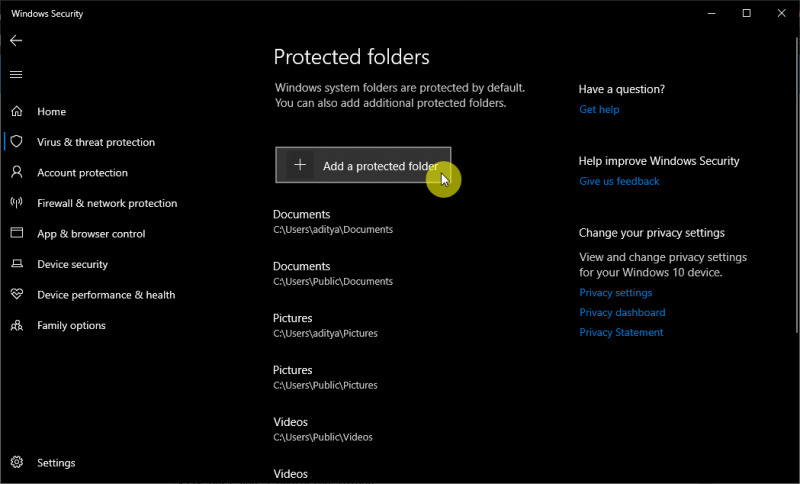800x484 pixels.
Task: Click the back arrow icon
Action: point(16,40)
